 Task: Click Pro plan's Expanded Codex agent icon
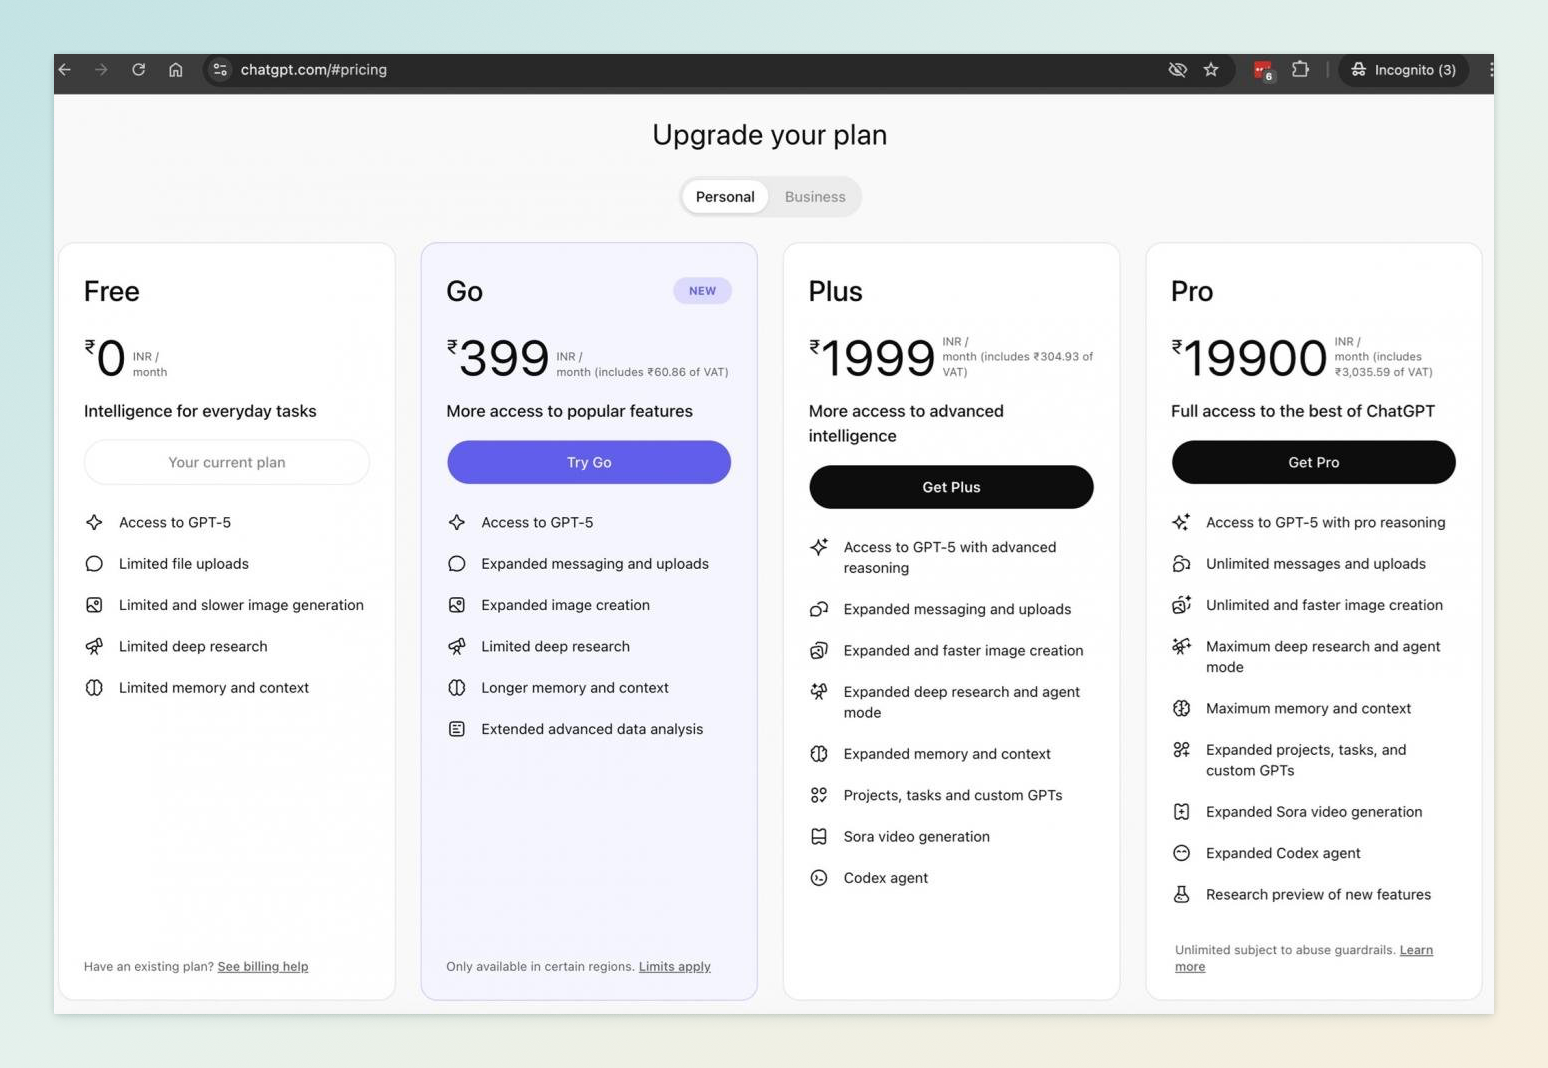tap(1181, 853)
